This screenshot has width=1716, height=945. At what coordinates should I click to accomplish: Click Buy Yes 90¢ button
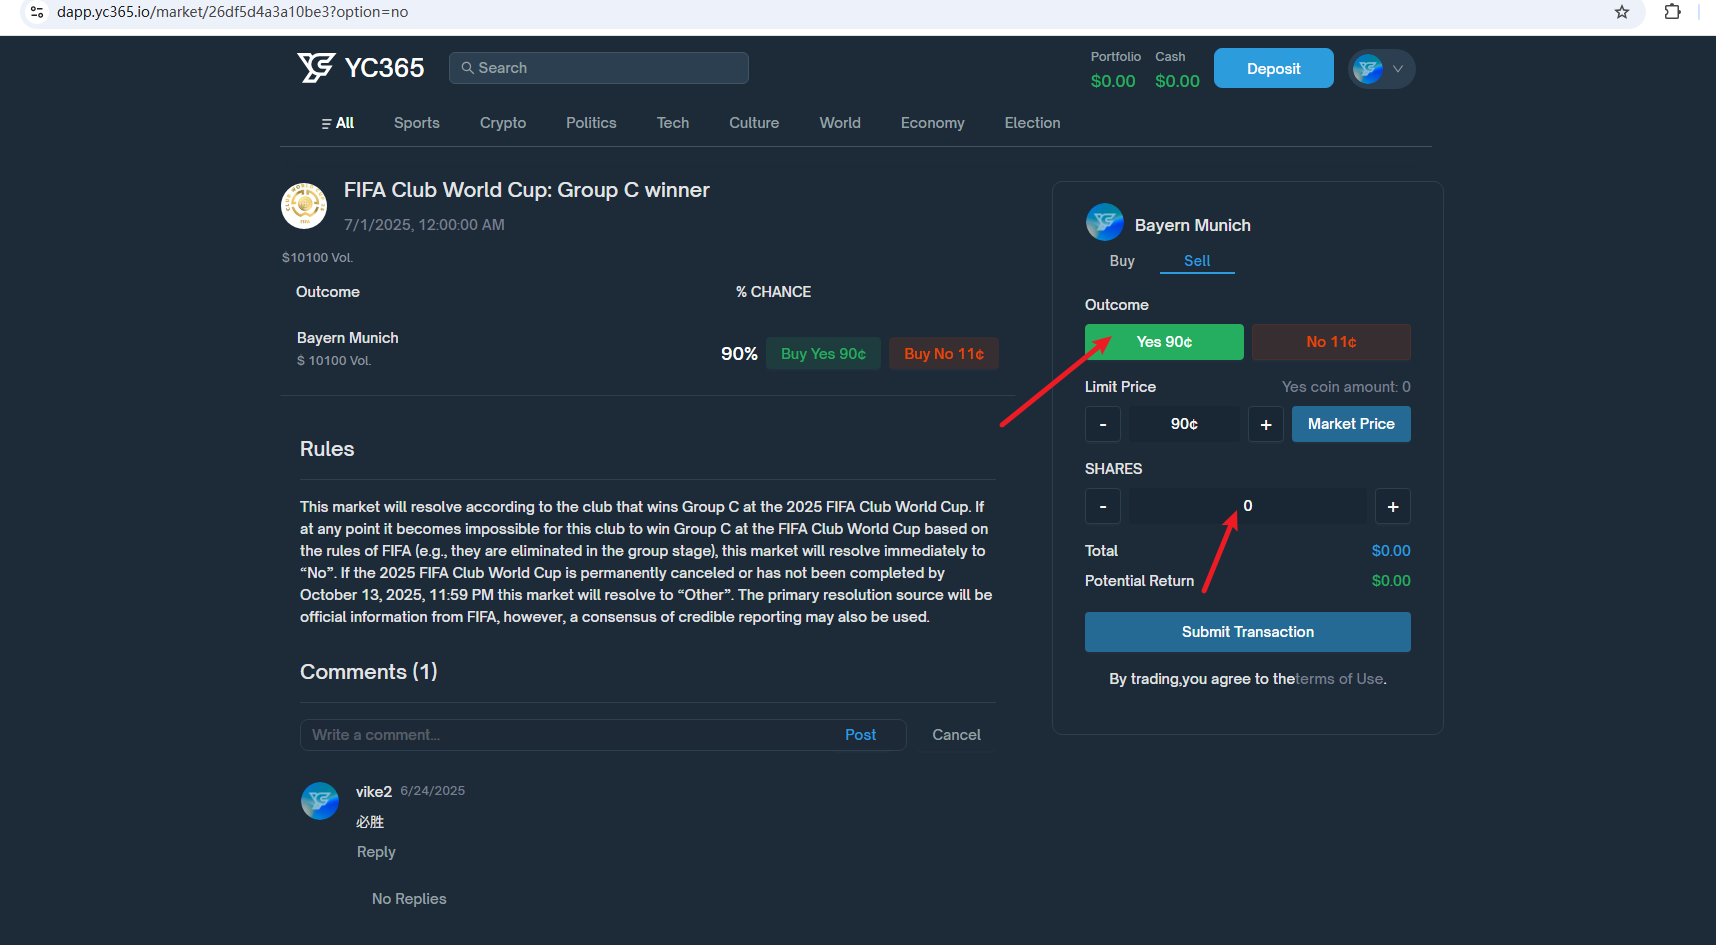click(x=823, y=354)
